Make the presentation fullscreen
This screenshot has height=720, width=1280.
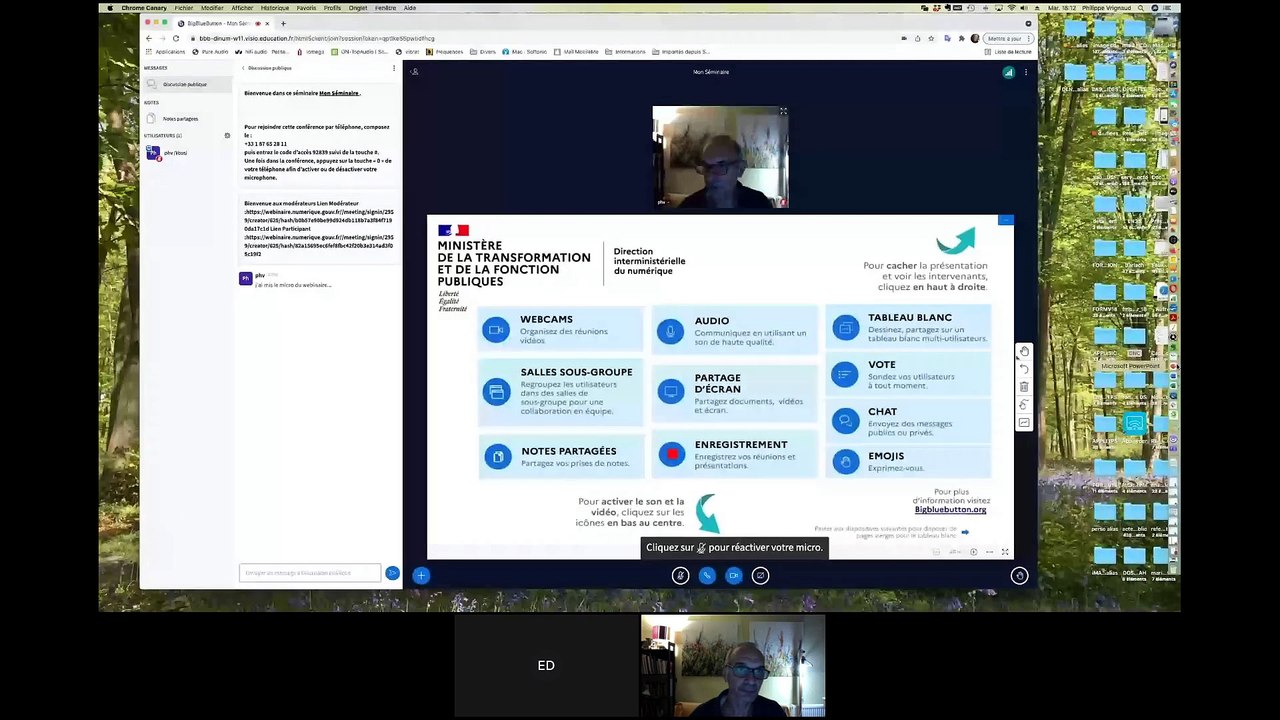pyautogui.click(x=1005, y=552)
